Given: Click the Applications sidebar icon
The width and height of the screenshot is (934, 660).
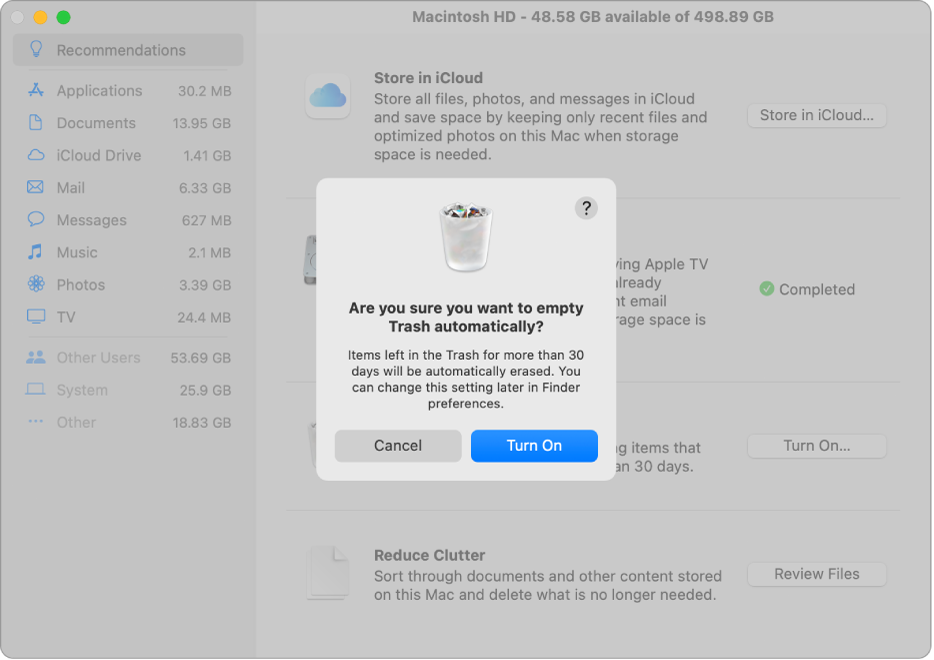Looking at the screenshot, I should (x=36, y=90).
